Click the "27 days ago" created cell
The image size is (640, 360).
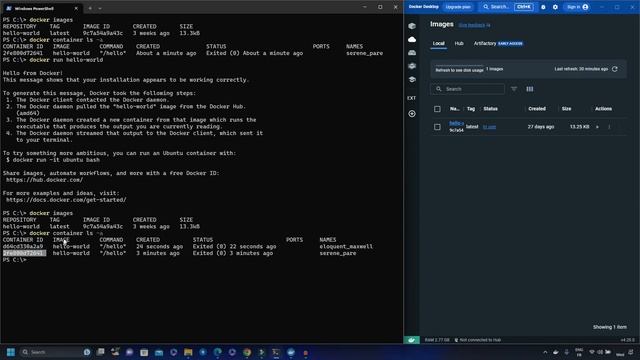541,127
